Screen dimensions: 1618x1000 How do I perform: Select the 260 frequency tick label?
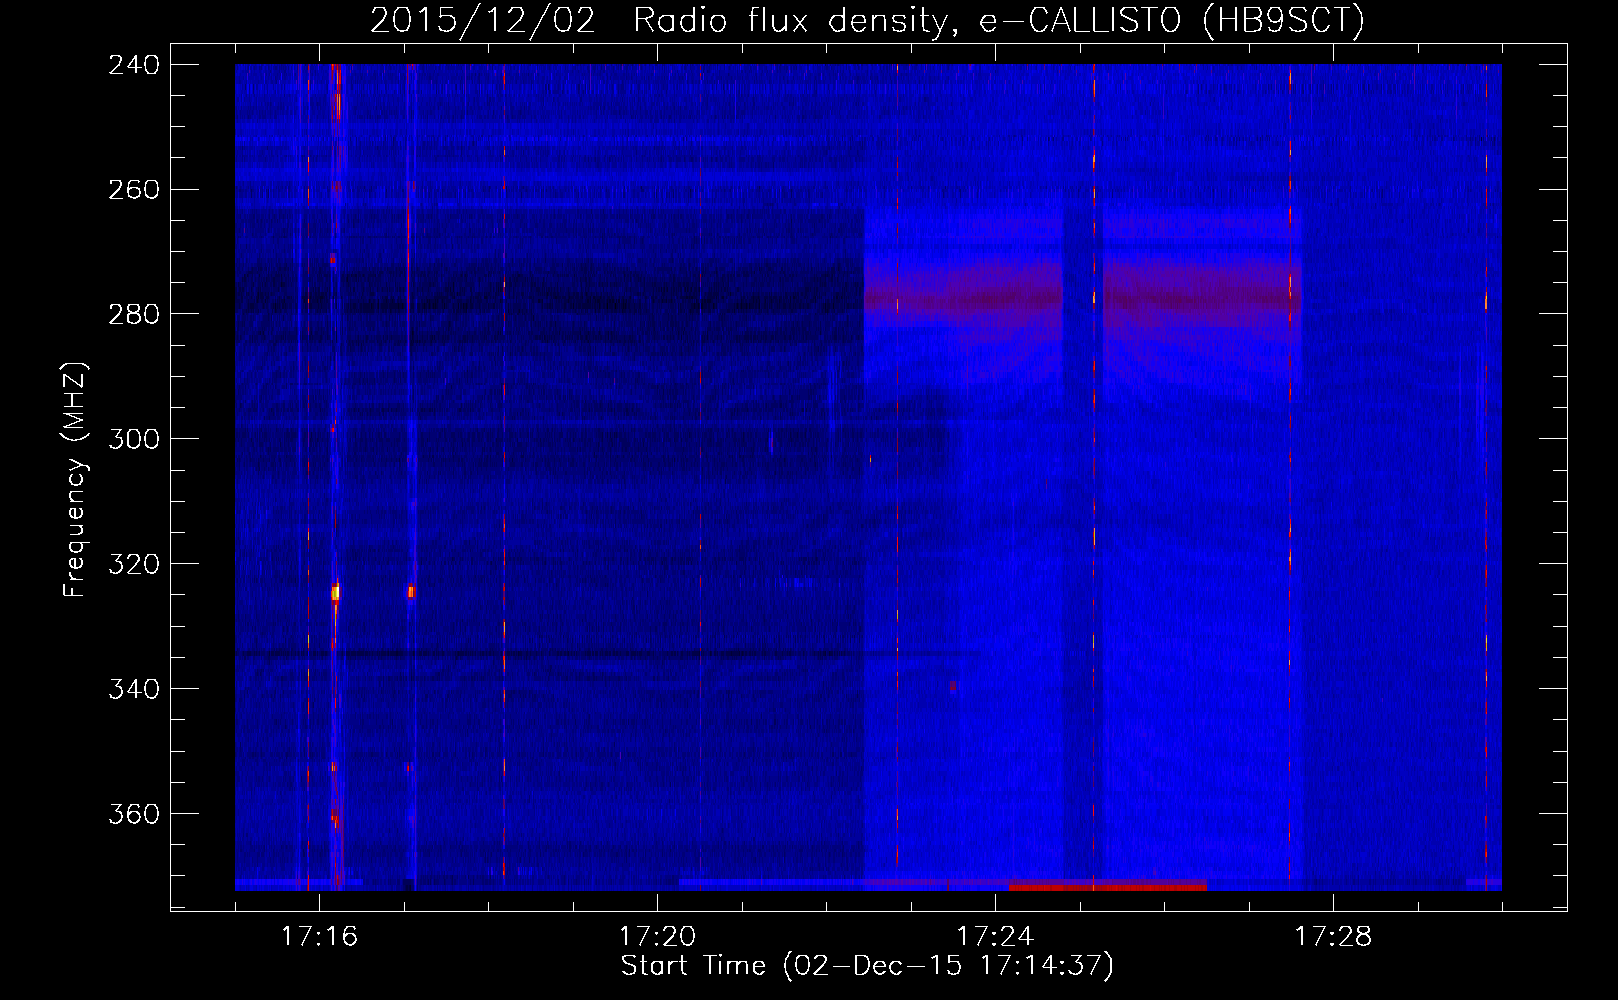click(x=133, y=189)
